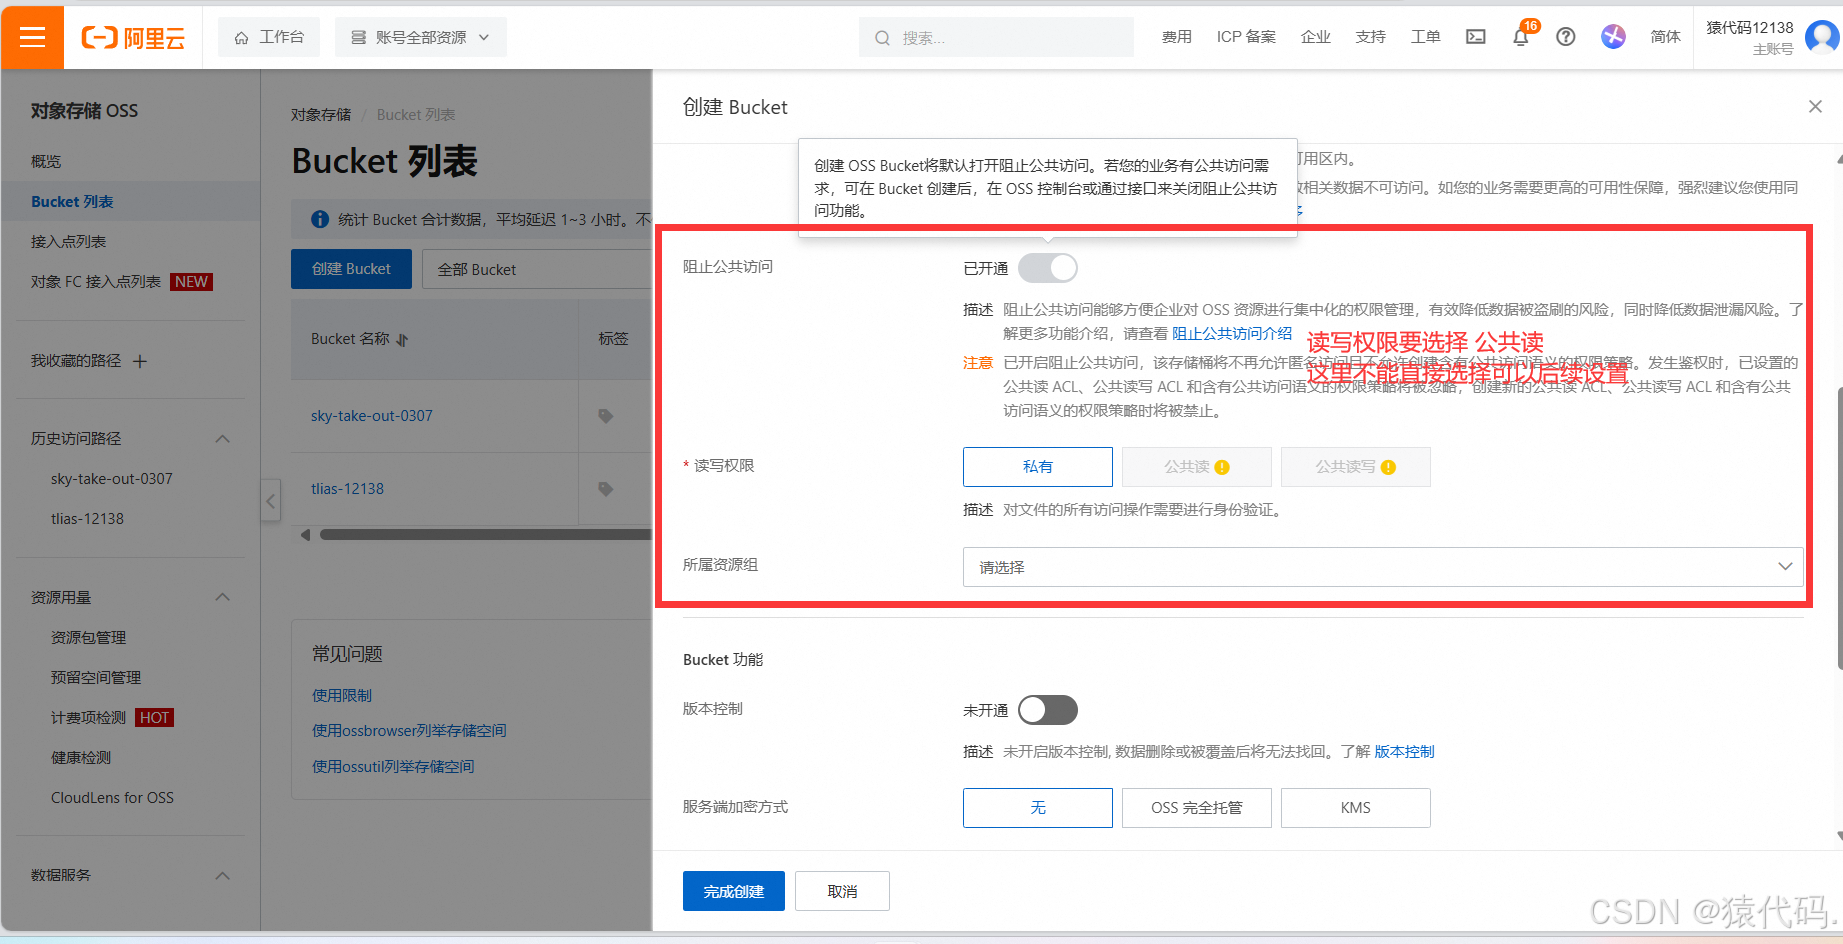Open 阻止公共访问介绍 link
This screenshot has height=944, width=1843.
point(1232,333)
